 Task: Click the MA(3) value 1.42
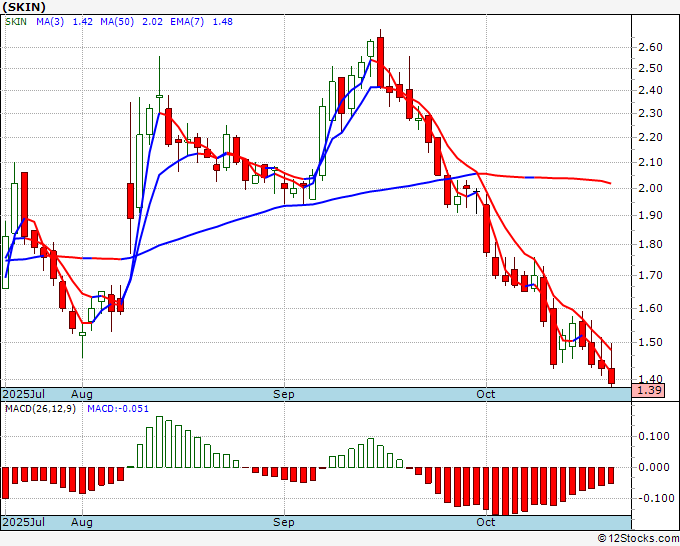(82, 22)
